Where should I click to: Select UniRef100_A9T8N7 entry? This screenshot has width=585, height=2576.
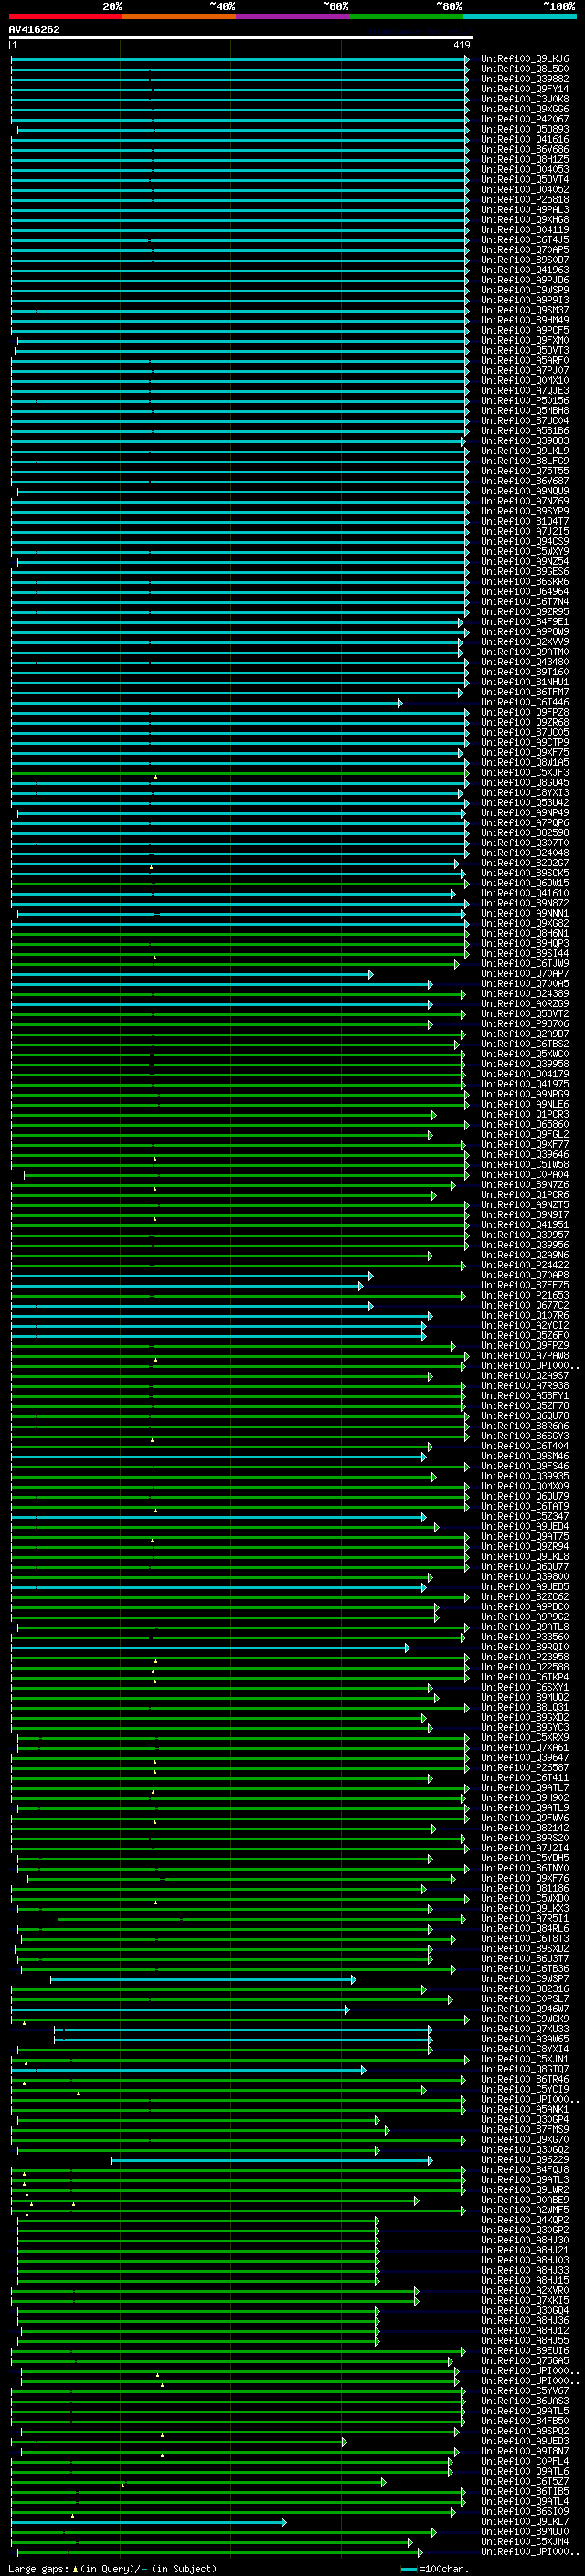(525, 2451)
